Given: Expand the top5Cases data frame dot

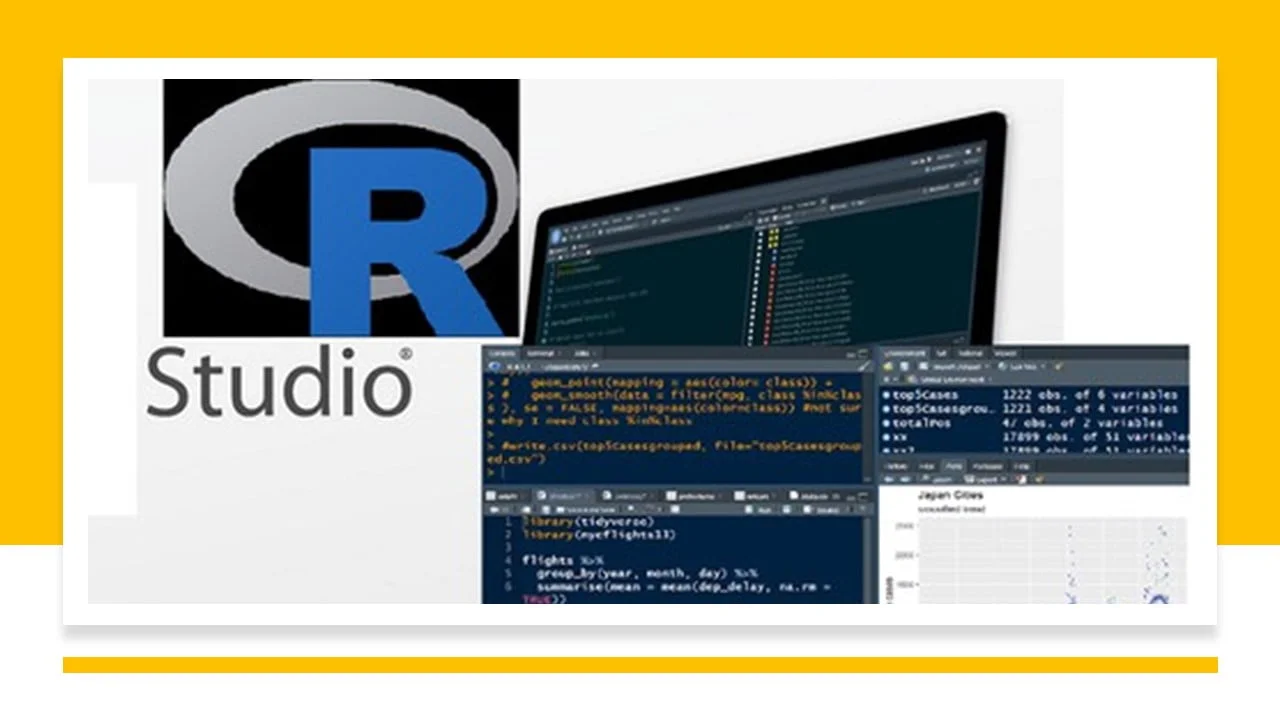Looking at the screenshot, I should click(x=886, y=395).
